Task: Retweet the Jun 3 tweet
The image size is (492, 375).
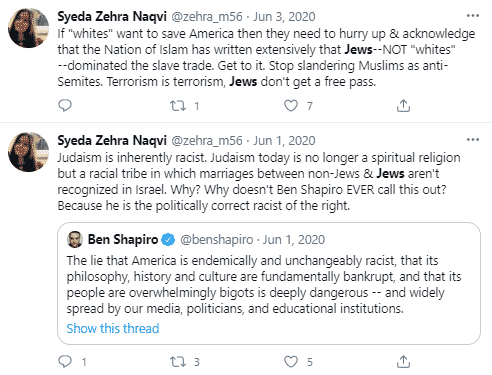Action: 178,106
